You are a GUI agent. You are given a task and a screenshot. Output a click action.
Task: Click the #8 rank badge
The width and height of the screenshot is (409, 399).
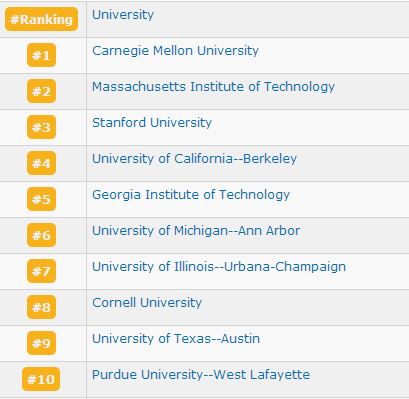pos(41,307)
